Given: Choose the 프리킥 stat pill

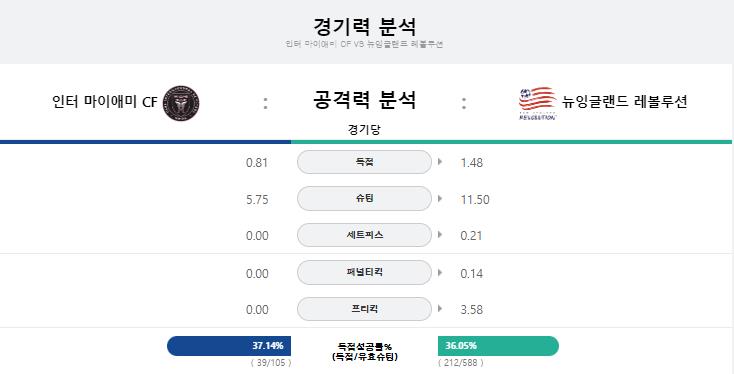Looking at the screenshot, I should coord(364,309).
